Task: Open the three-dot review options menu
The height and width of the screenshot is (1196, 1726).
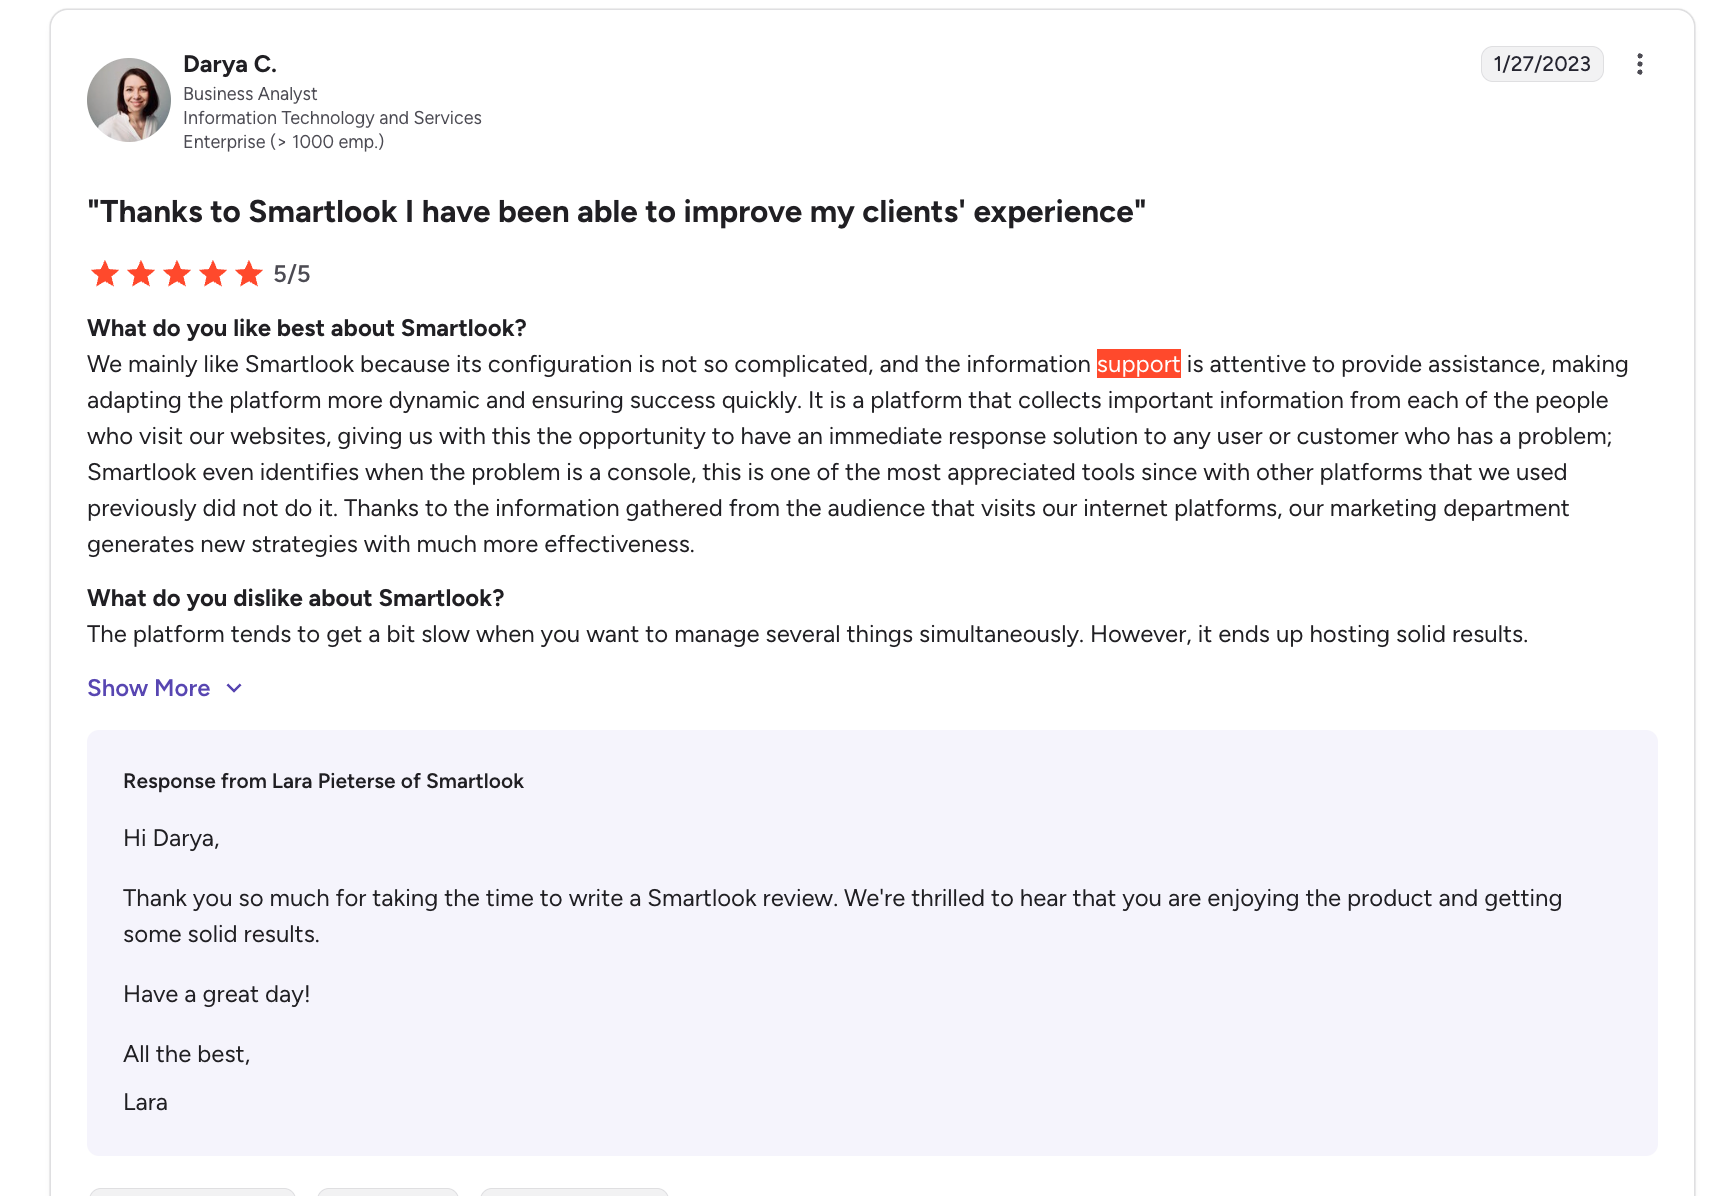Action: [1639, 64]
